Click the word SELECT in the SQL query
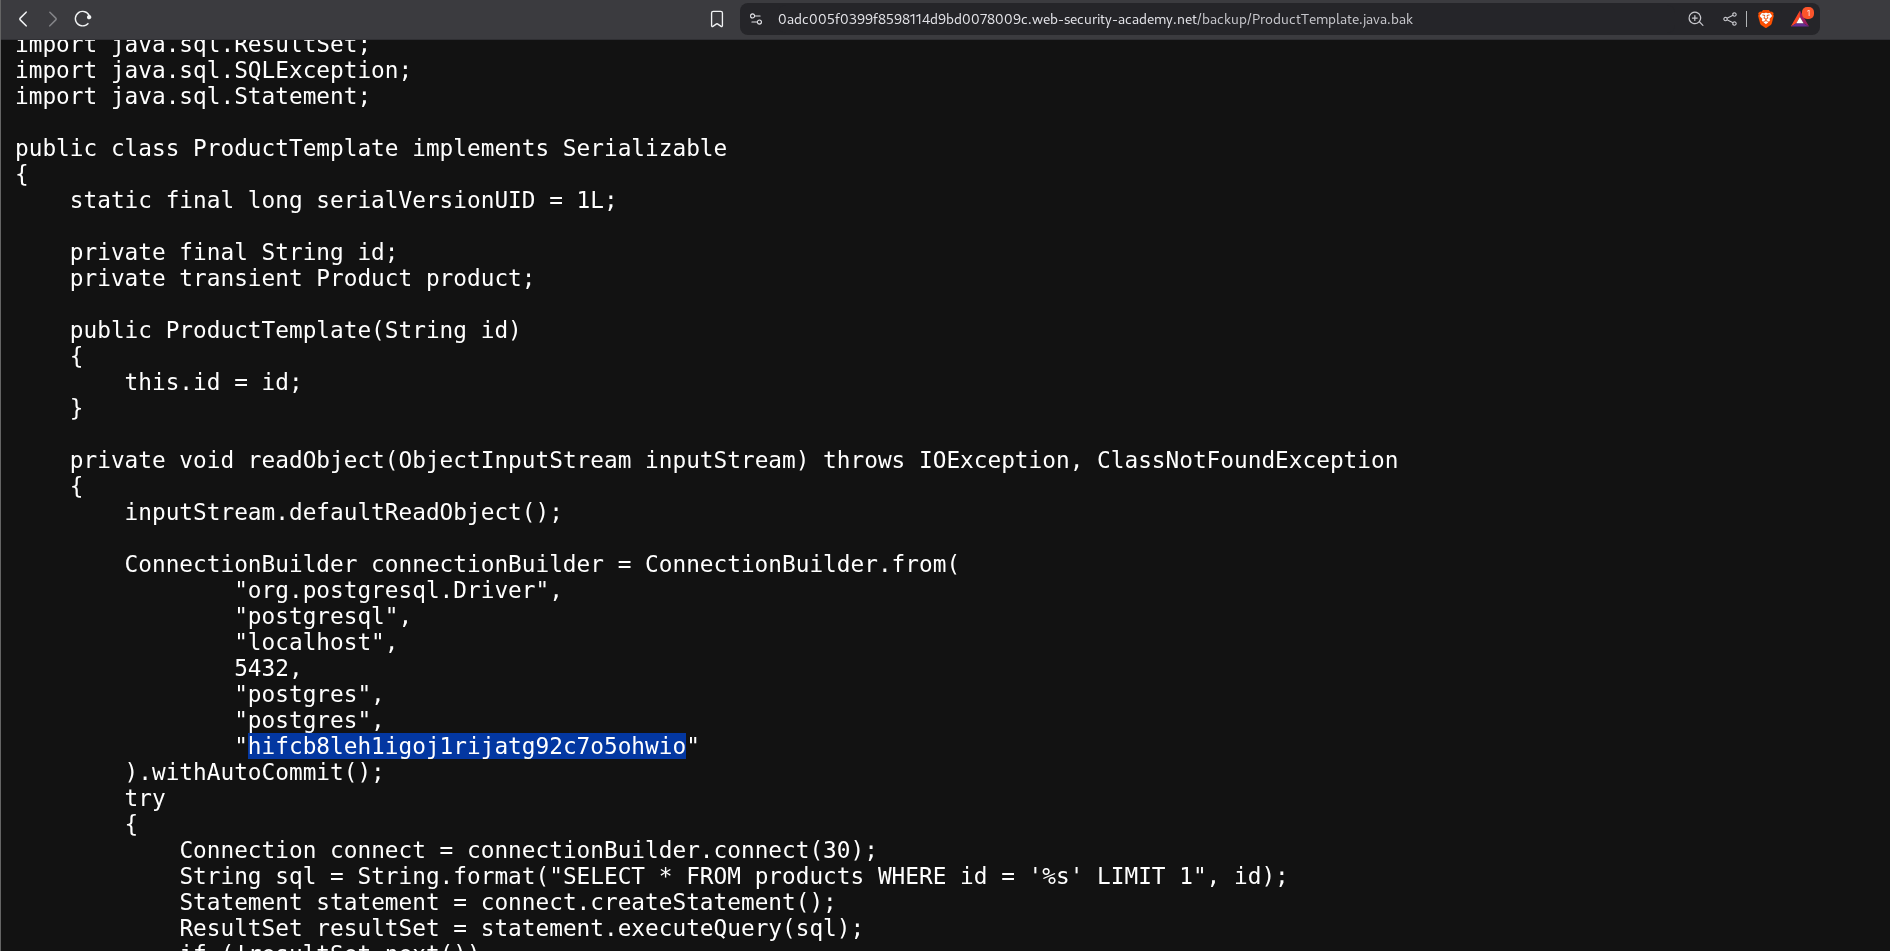The image size is (1890, 951). click(604, 876)
